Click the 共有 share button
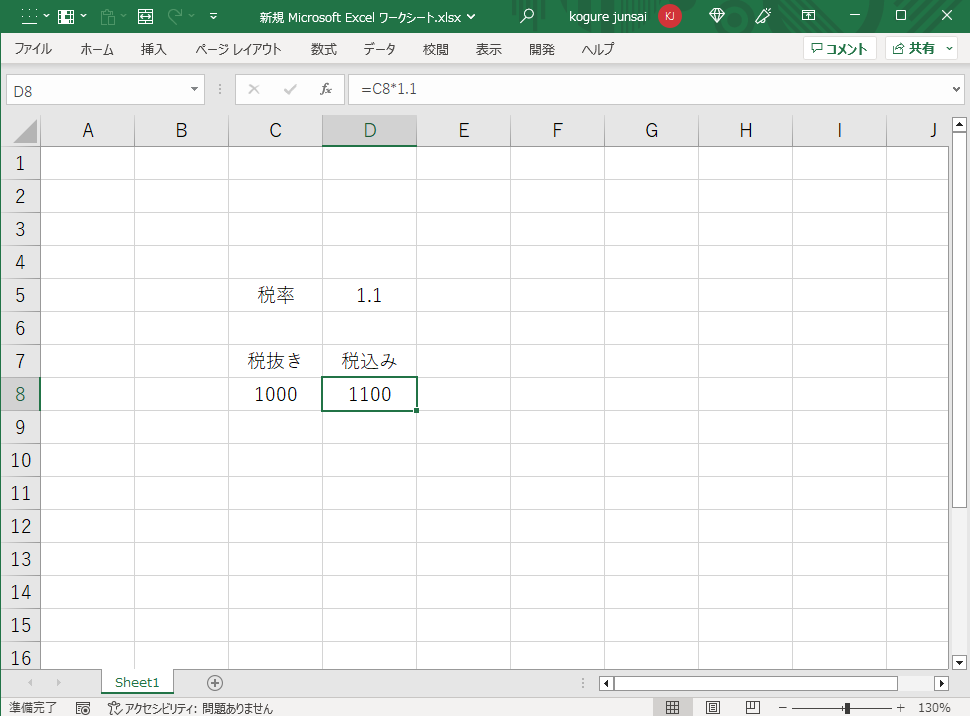This screenshot has width=970, height=716. 914,48
